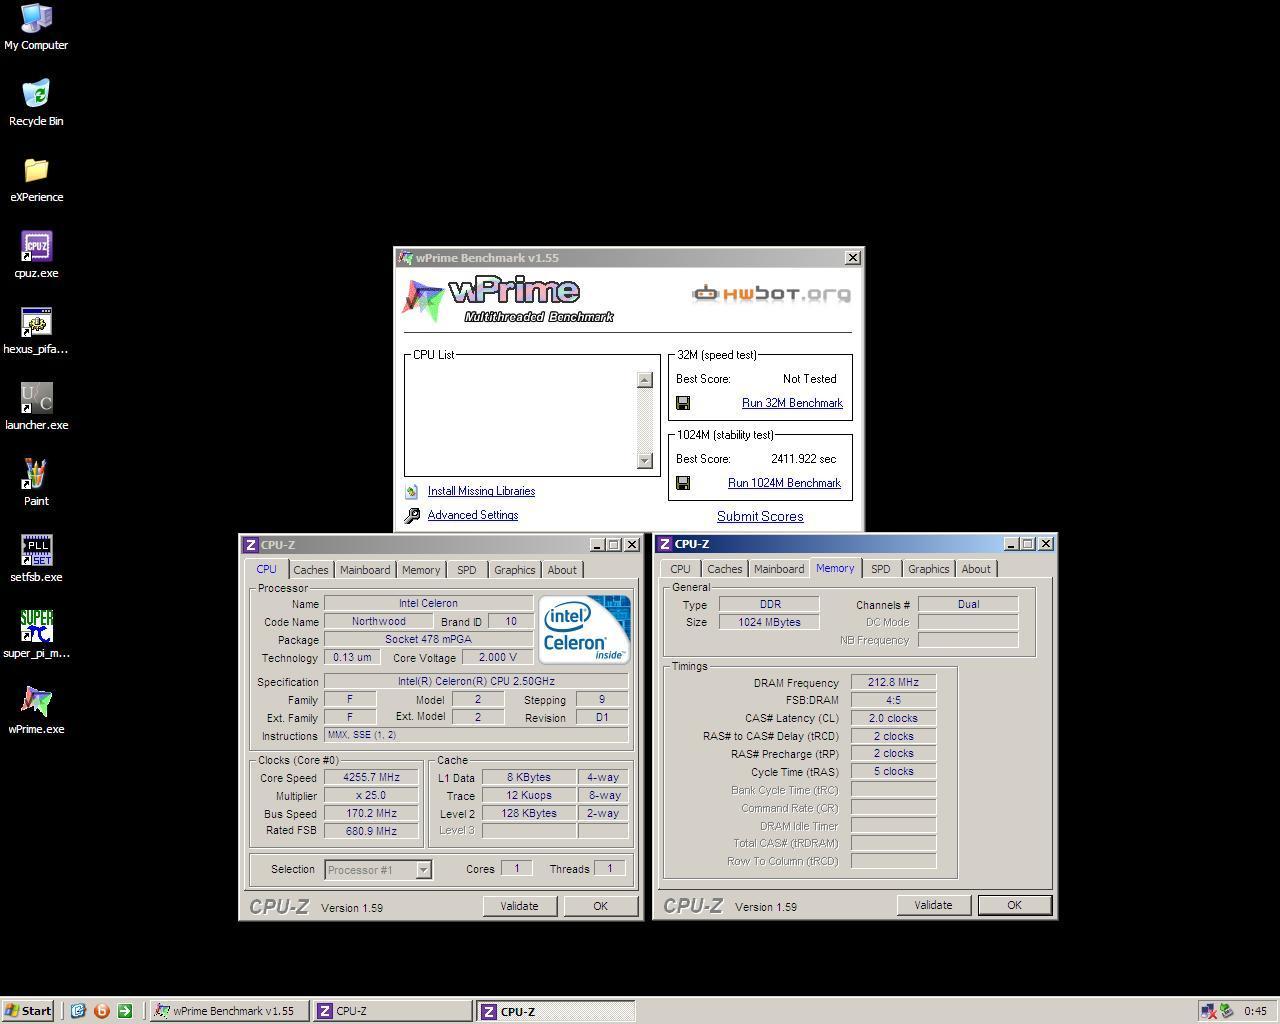Click inside the CPU List box
This screenshot has height=1024, width=1280.
click(520, 419)
